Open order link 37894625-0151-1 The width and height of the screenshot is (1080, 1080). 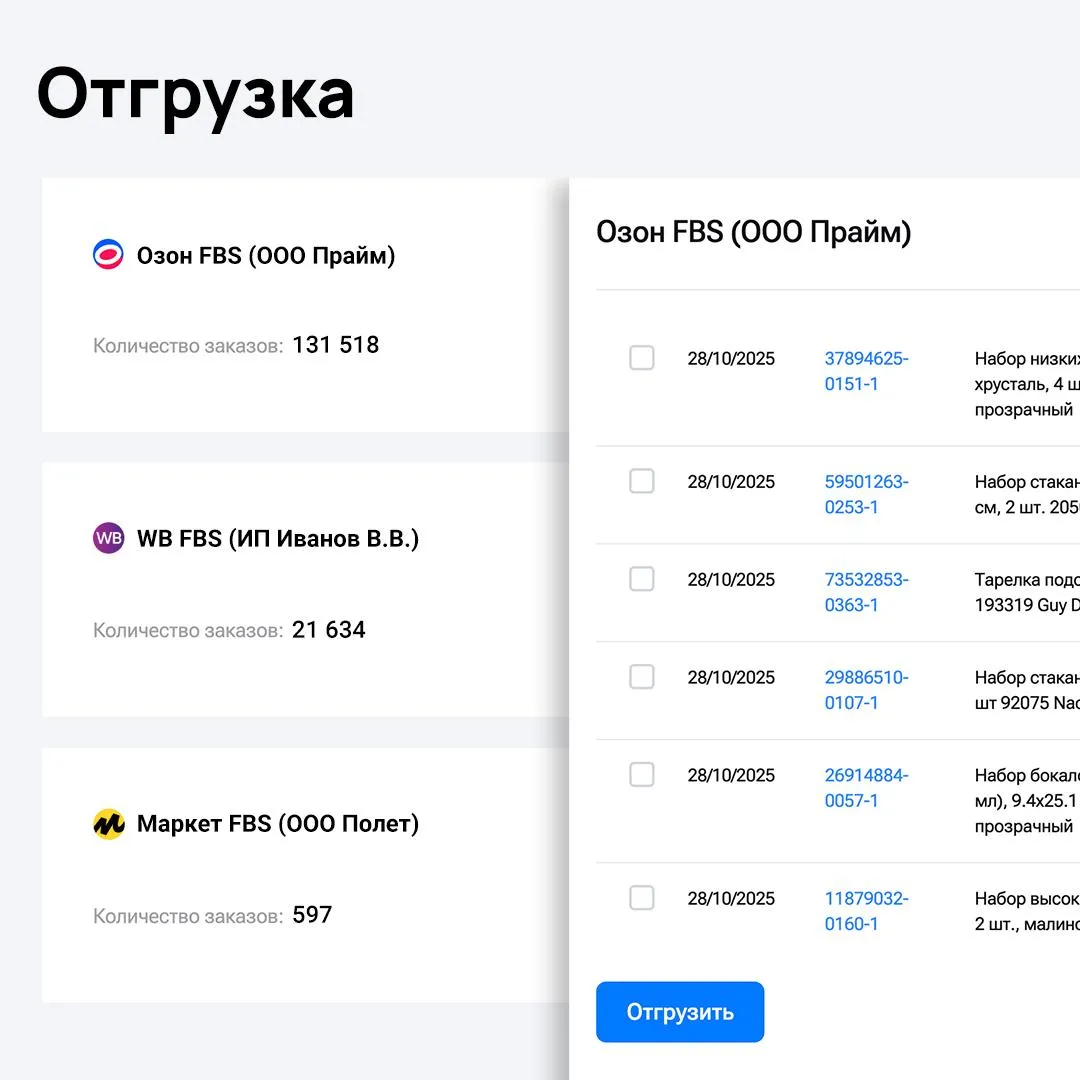(x=866, y=371)
